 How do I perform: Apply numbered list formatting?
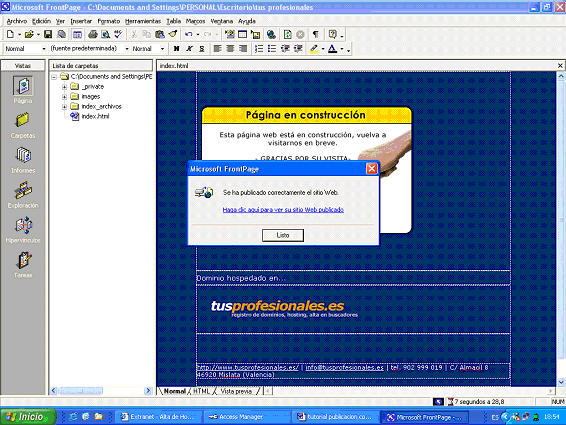coord(259,48)
